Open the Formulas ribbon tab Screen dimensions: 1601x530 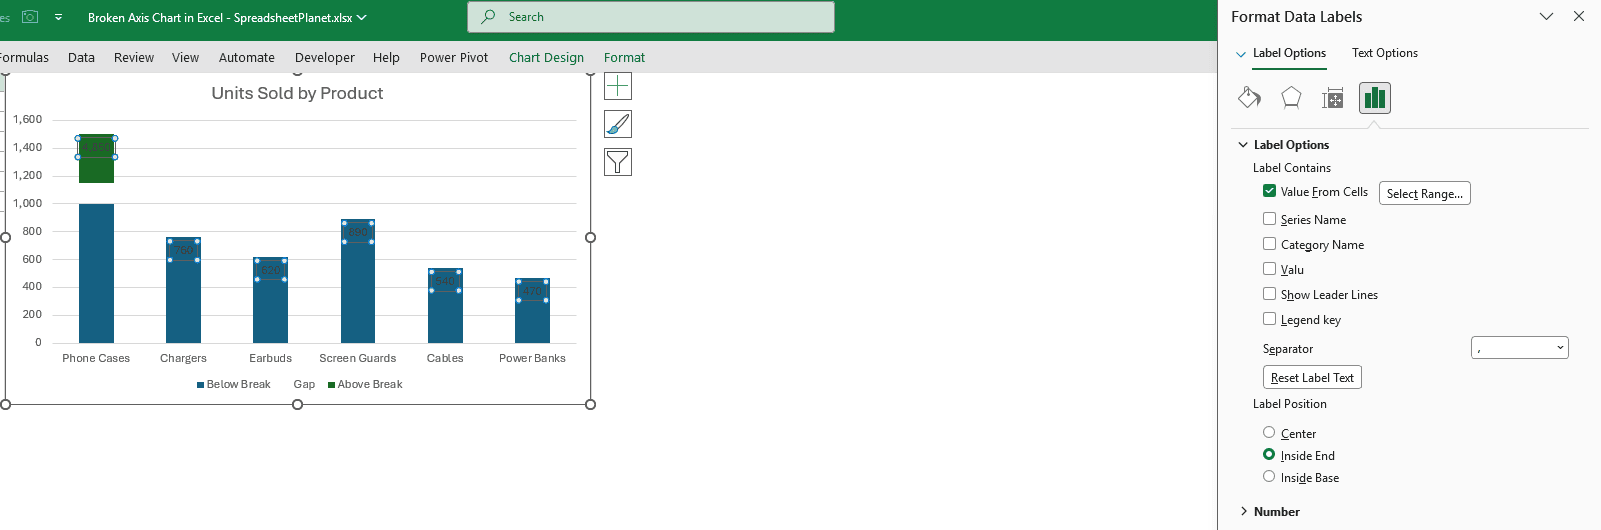pyautogui.click(x=24, y=57)
